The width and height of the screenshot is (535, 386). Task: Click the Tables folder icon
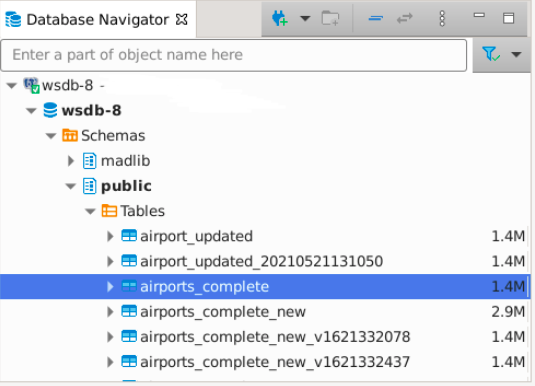[109, 211]
